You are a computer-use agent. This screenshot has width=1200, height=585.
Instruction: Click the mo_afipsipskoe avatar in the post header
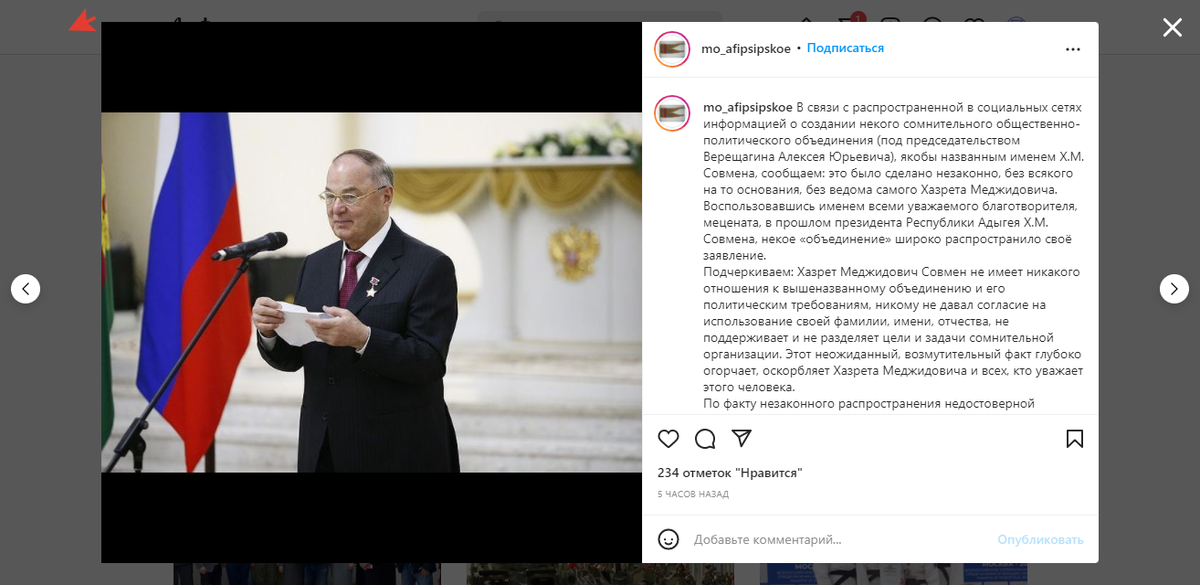[x=672, y=49]
